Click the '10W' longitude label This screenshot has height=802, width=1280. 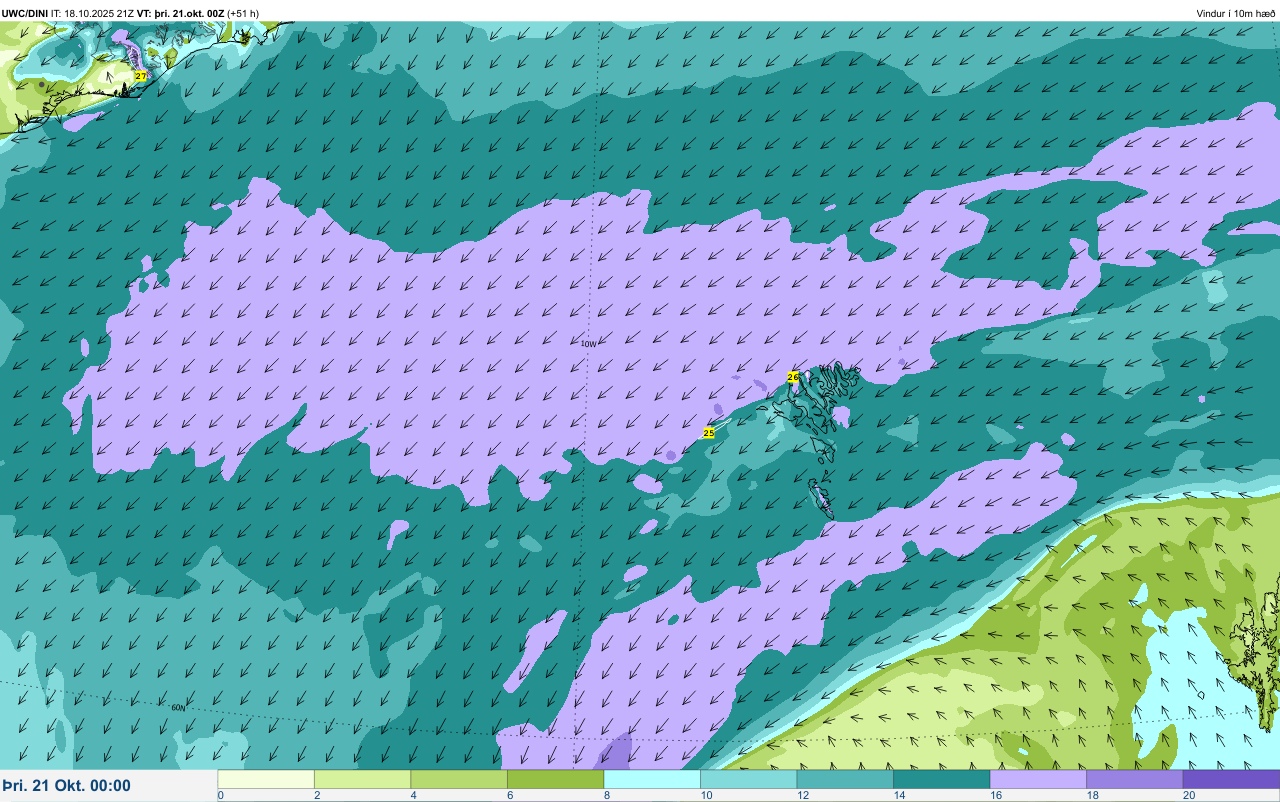click(588, 344)
